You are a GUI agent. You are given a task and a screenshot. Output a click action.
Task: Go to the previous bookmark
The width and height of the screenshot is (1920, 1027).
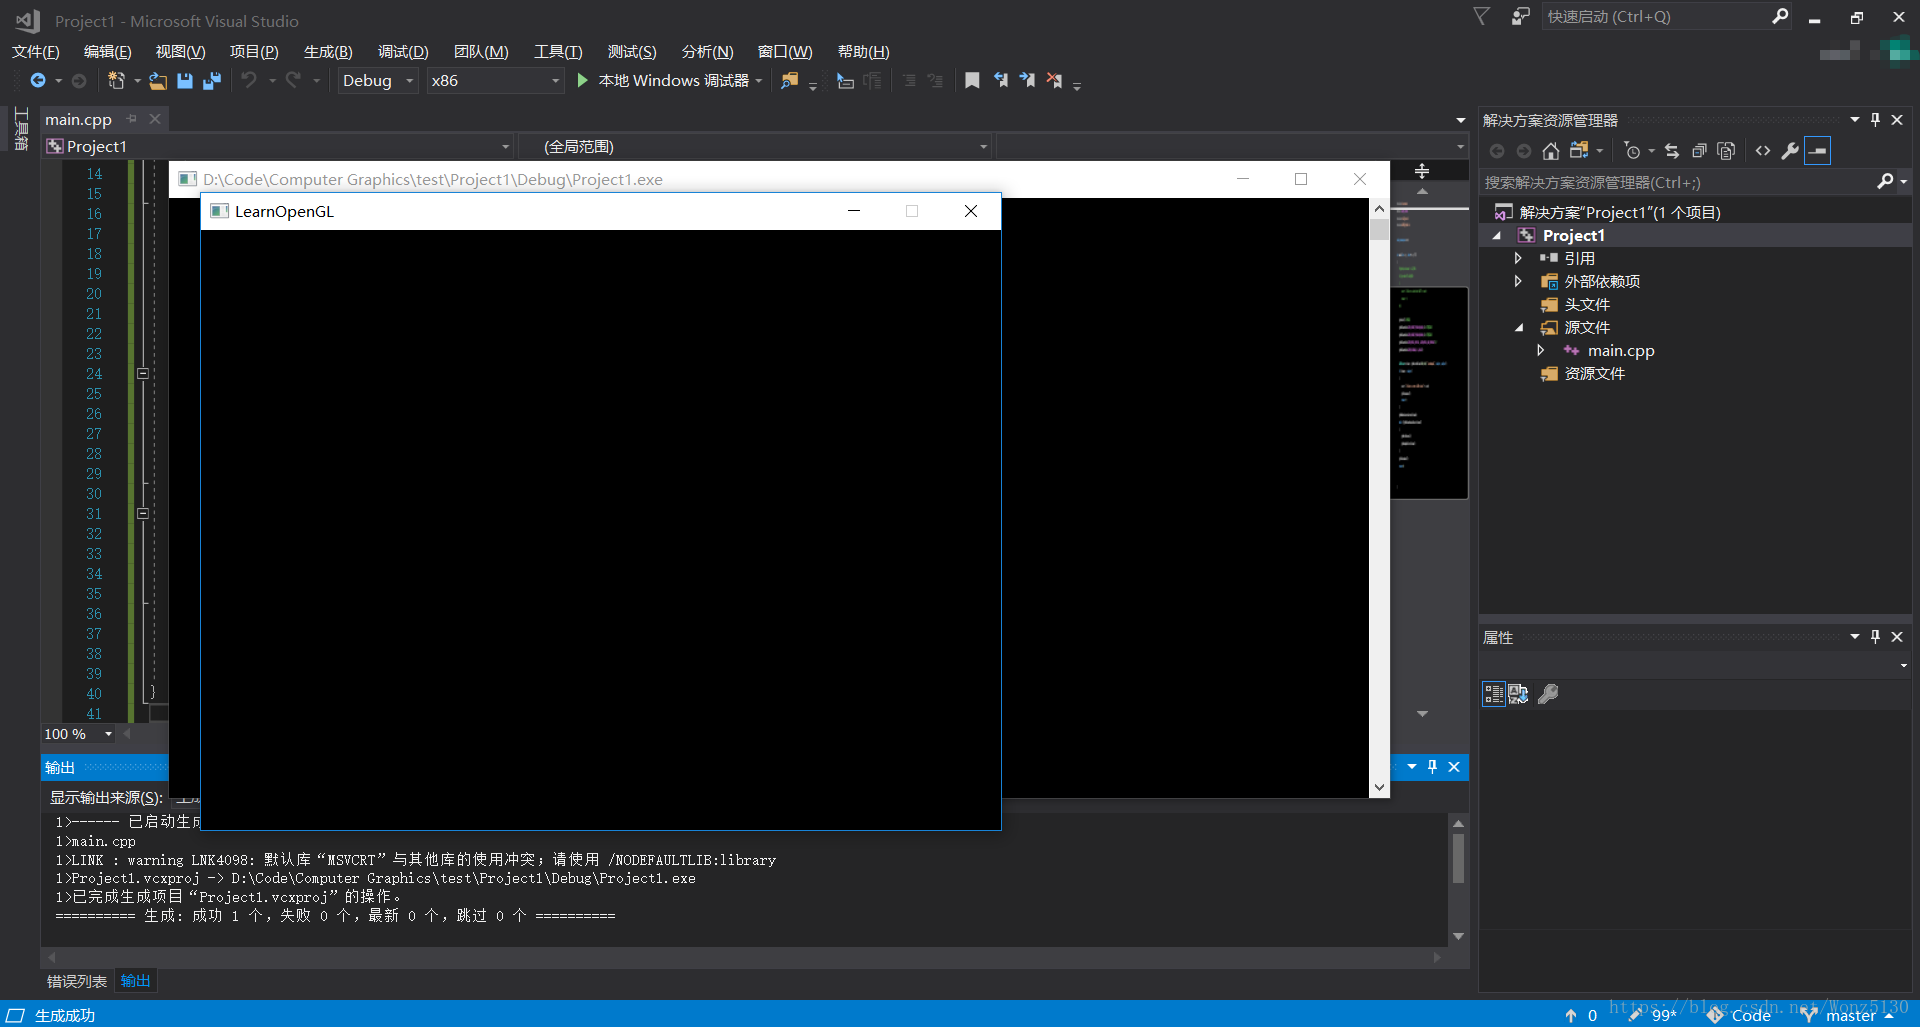click(x=1000, y=80)
